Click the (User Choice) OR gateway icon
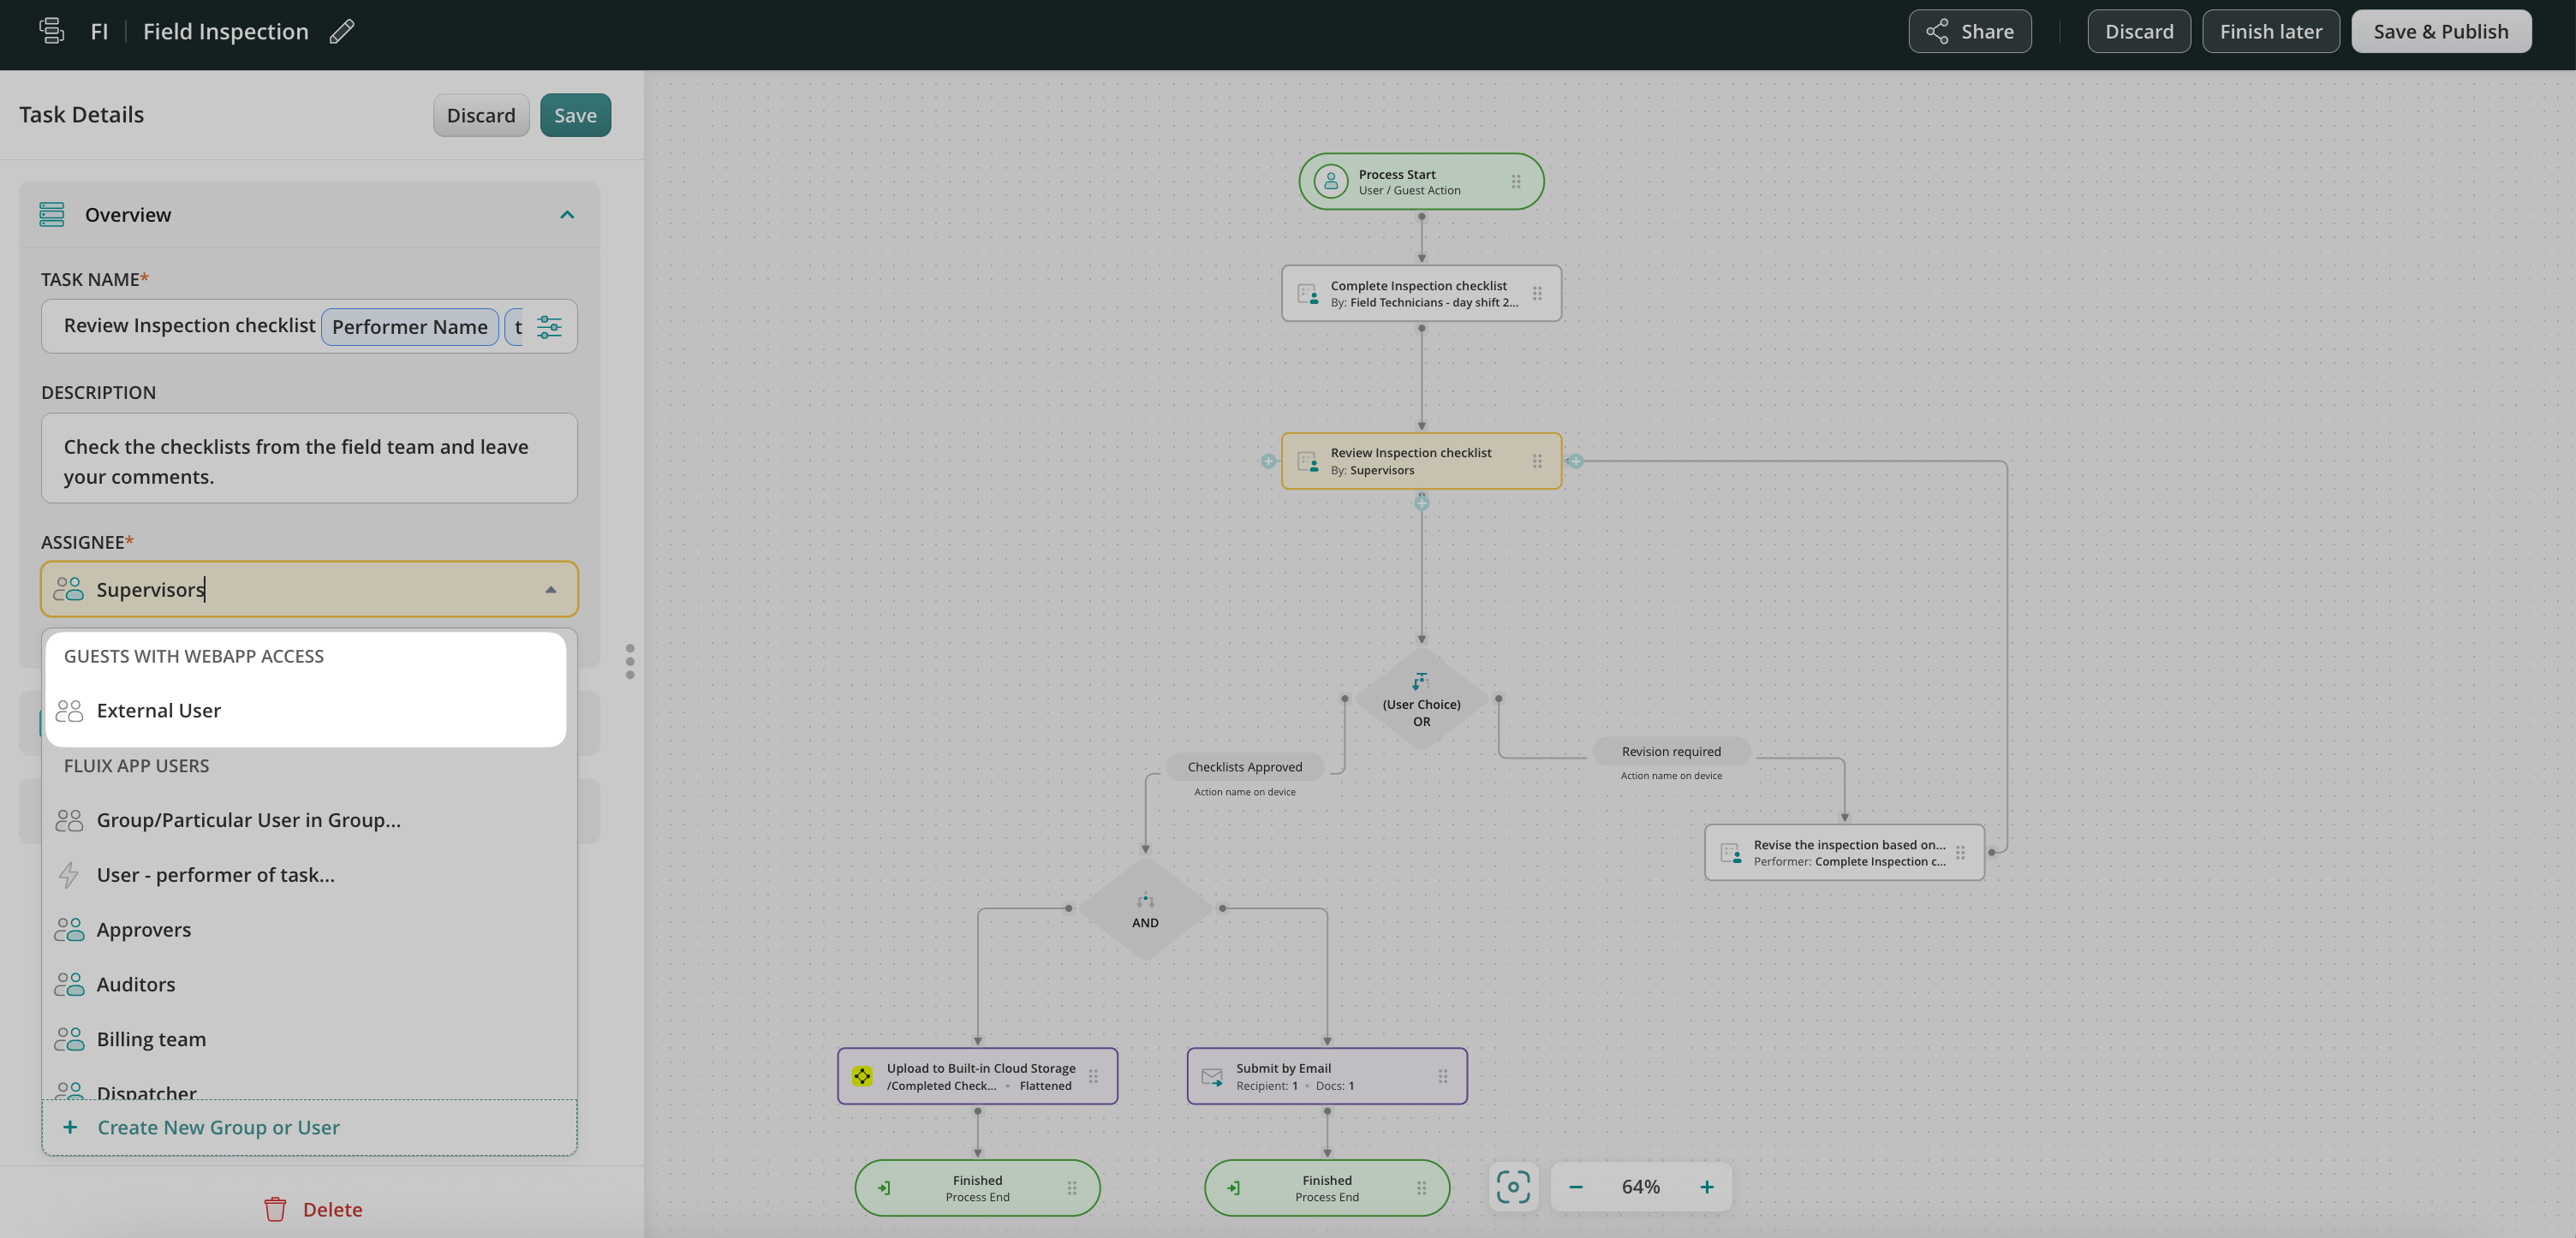 [x=1421, y=682]
